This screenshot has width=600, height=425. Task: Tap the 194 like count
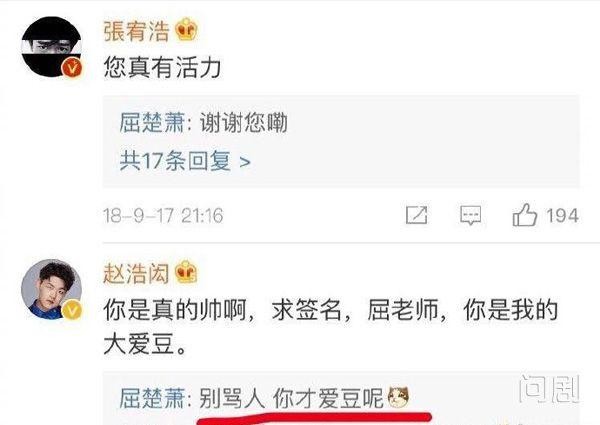click(x=562, y=216)
